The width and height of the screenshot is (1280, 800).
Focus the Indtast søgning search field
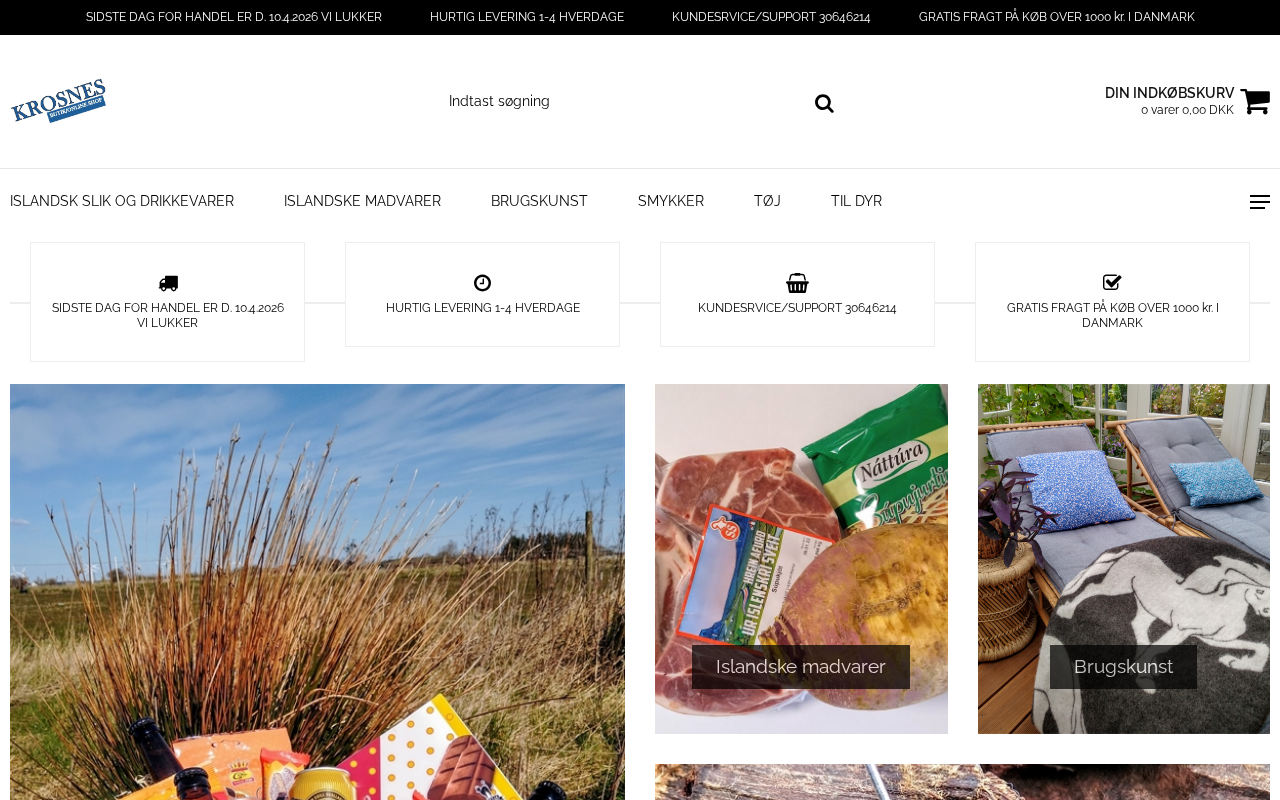[x=625, y=102]
